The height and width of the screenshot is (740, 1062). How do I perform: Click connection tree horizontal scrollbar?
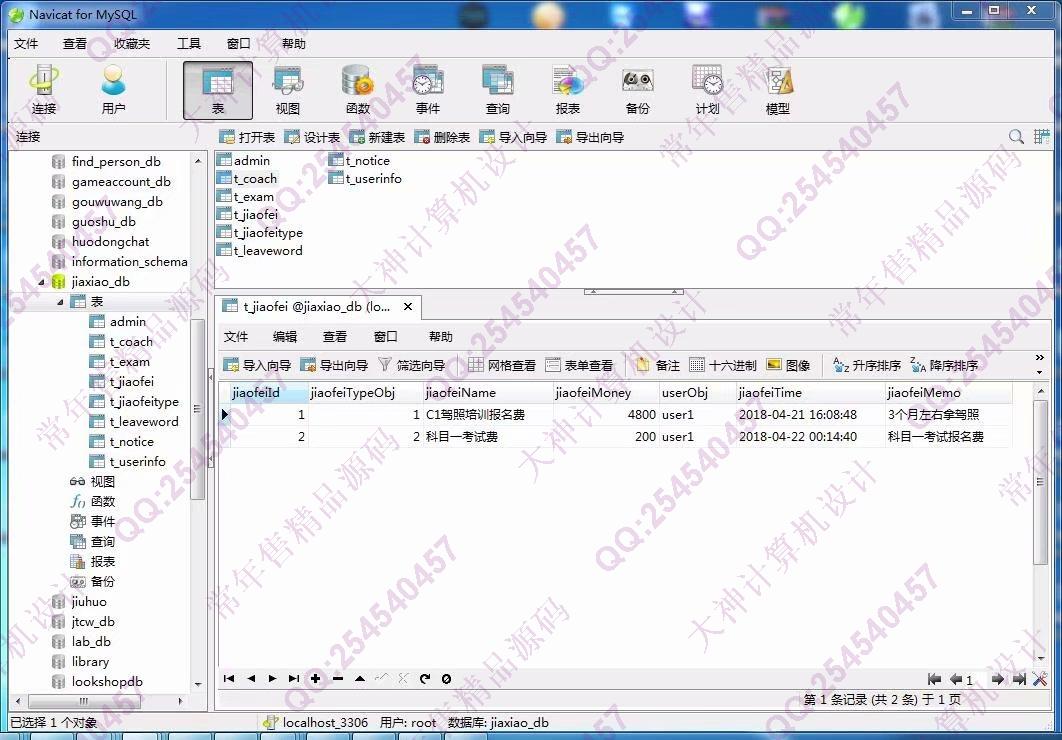tap(85, 701)
